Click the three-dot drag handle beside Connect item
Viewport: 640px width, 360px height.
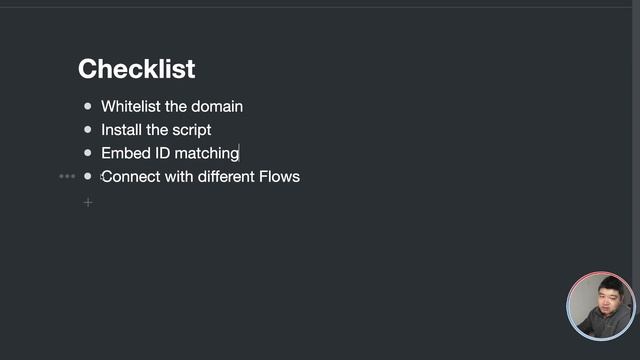(67, 176)
